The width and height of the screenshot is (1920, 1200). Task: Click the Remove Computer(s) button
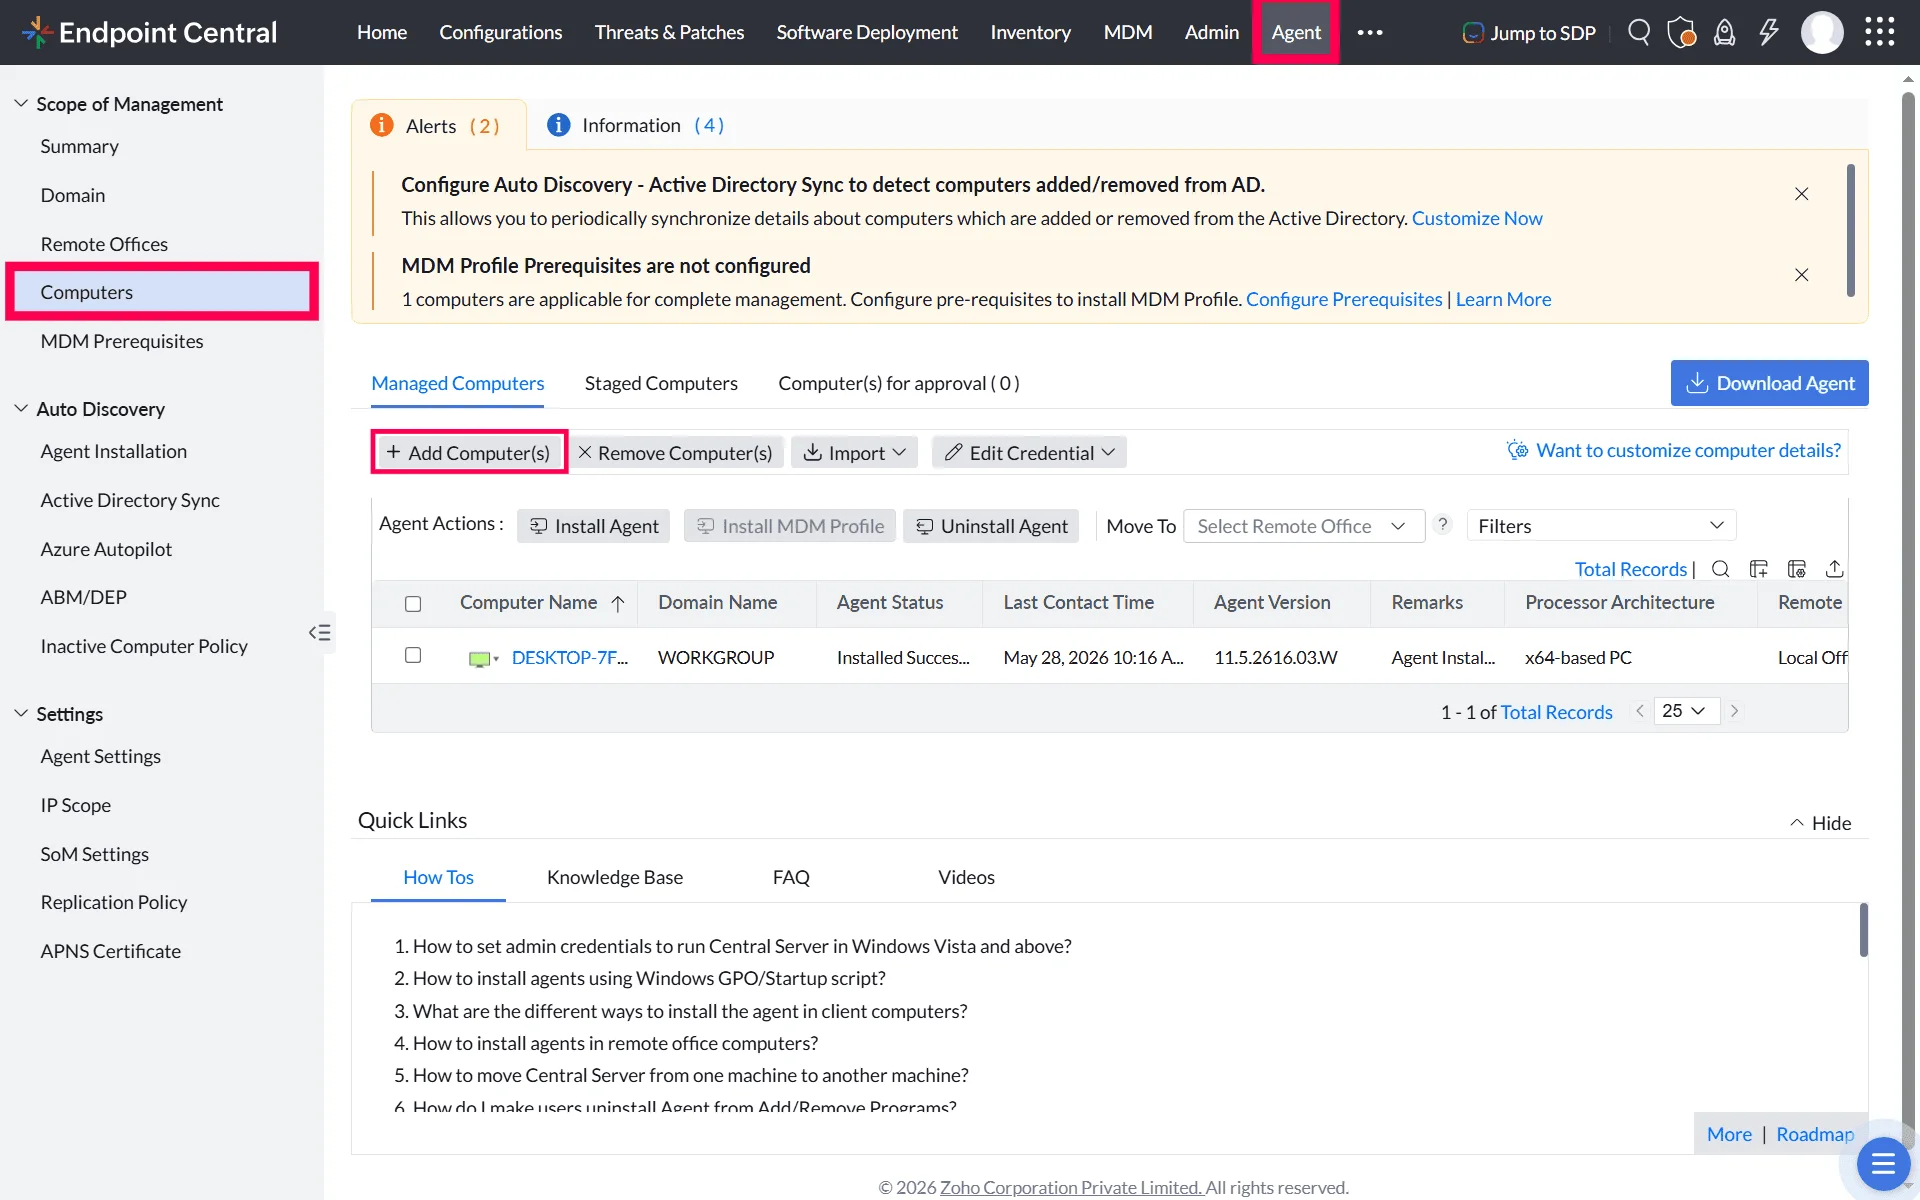675,452
